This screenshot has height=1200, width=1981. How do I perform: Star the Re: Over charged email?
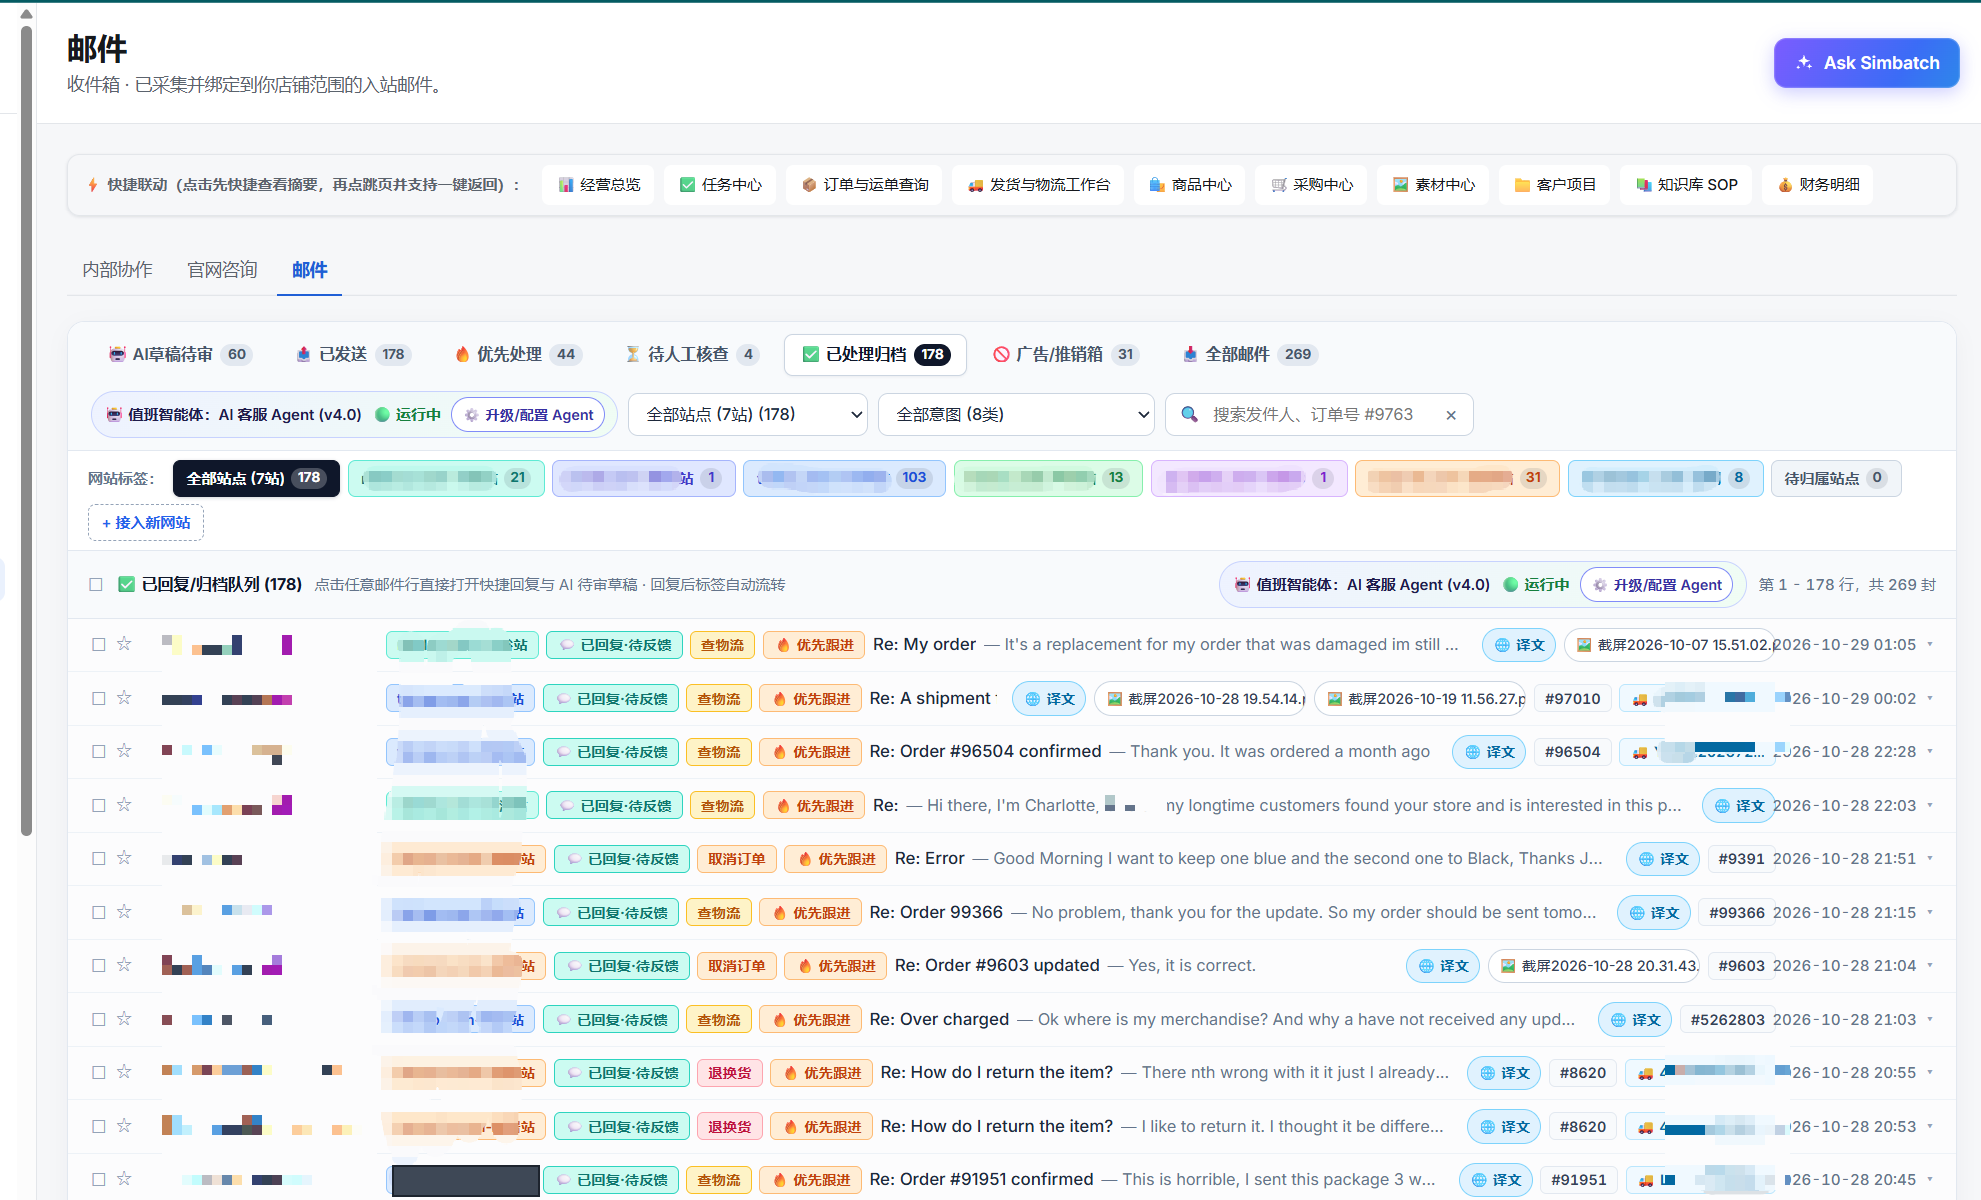(x=124, y=1019)
